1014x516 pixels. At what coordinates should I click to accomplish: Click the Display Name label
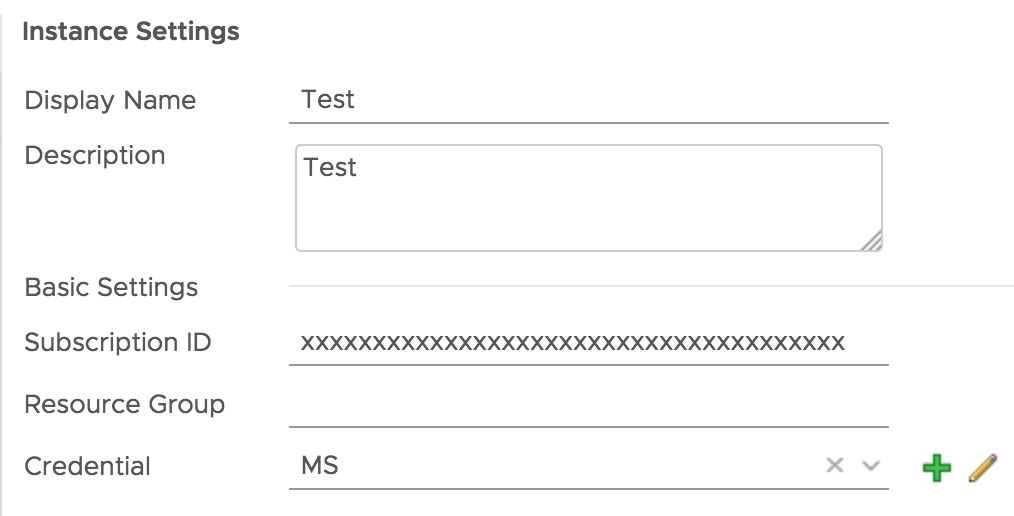(110, 100)
